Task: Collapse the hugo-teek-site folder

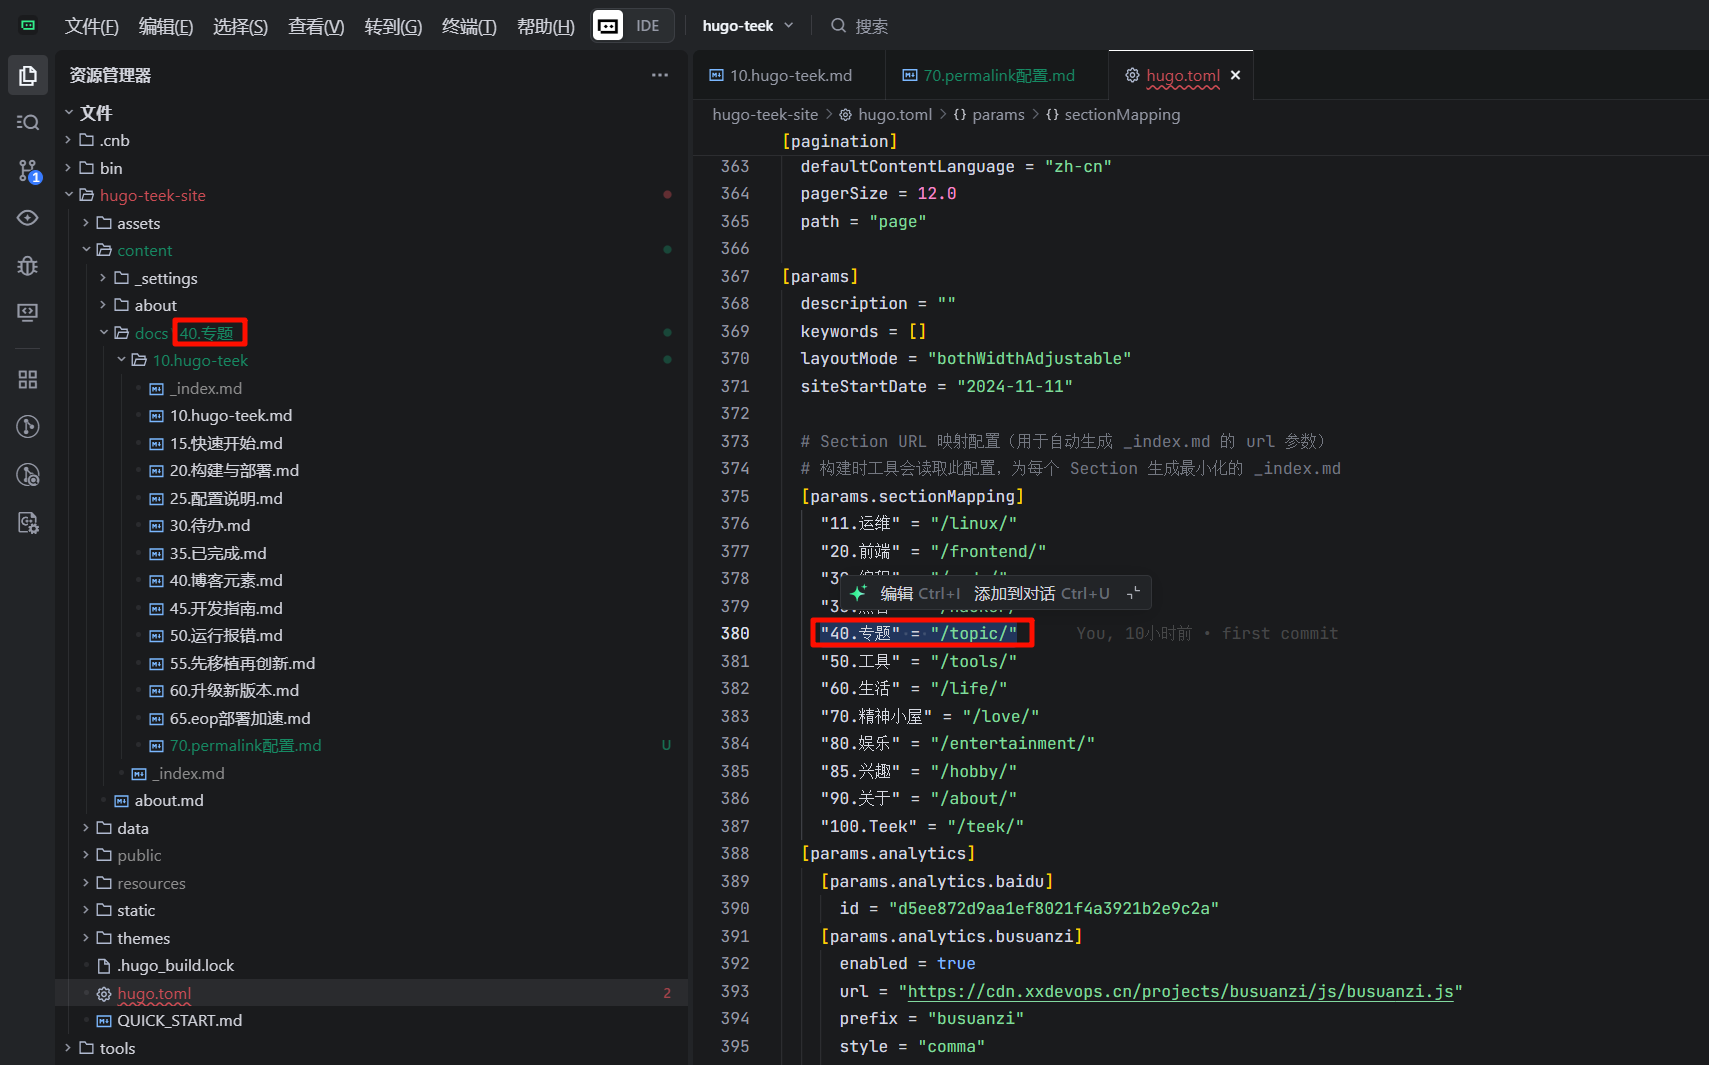Action: (70, 195)
